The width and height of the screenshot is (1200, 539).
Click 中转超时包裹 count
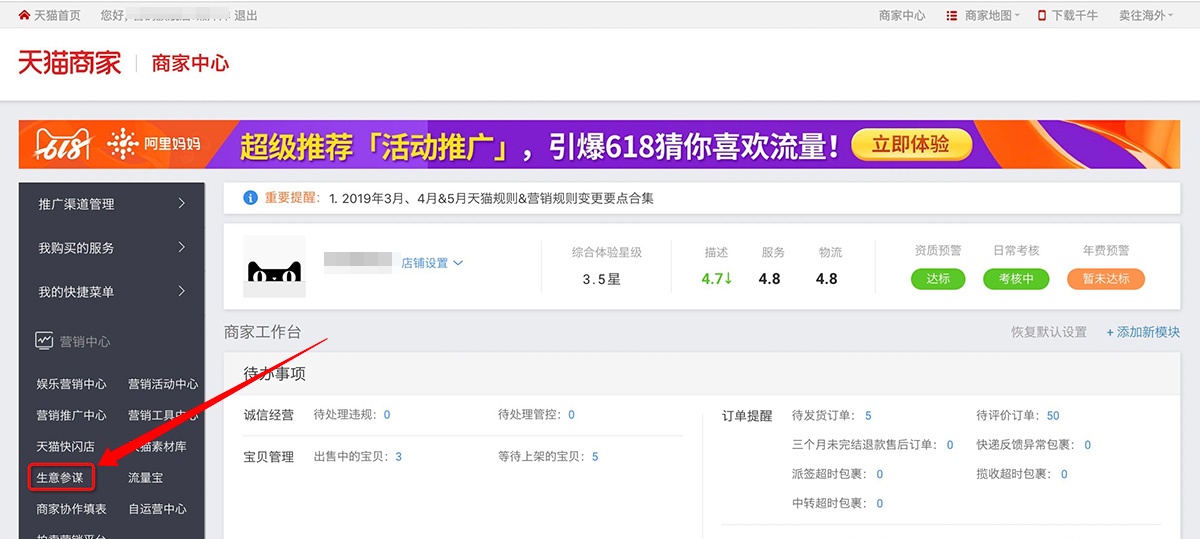click(880, 504)
